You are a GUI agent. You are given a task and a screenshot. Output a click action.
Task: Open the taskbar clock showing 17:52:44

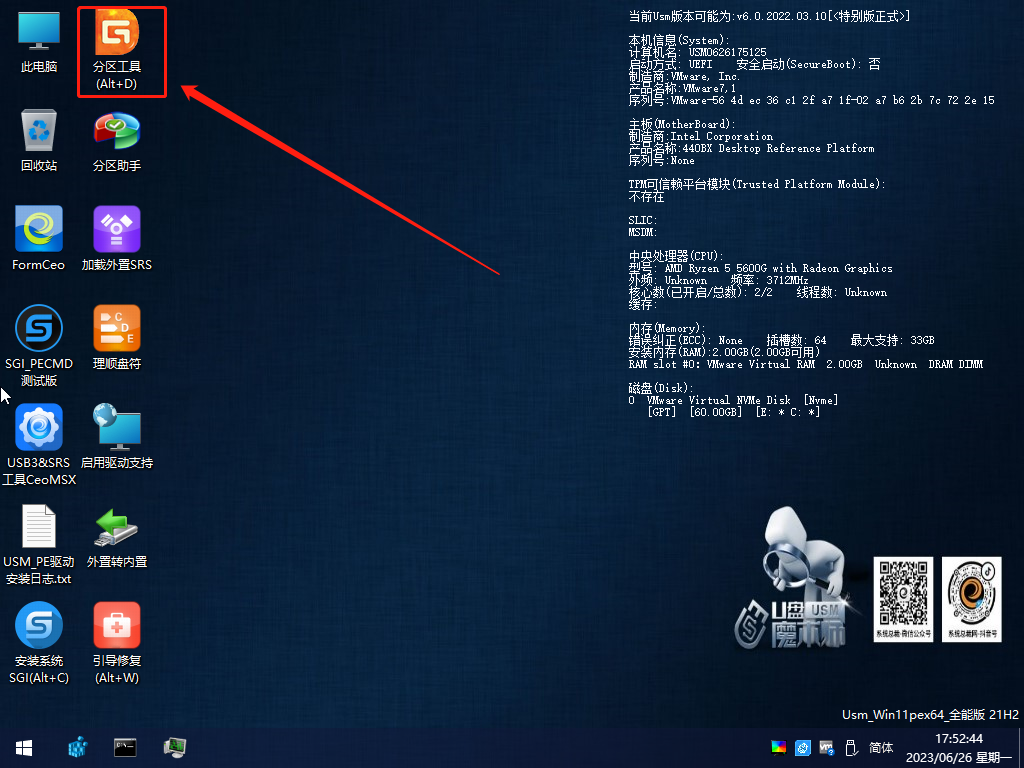click(x=959, y=748)
